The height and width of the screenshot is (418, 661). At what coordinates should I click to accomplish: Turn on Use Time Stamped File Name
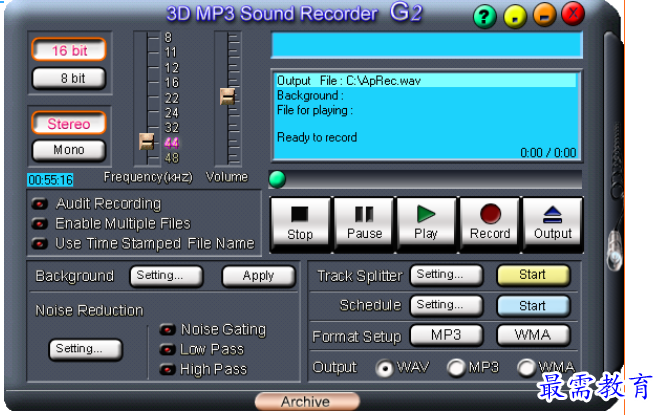tap(40, 243)
